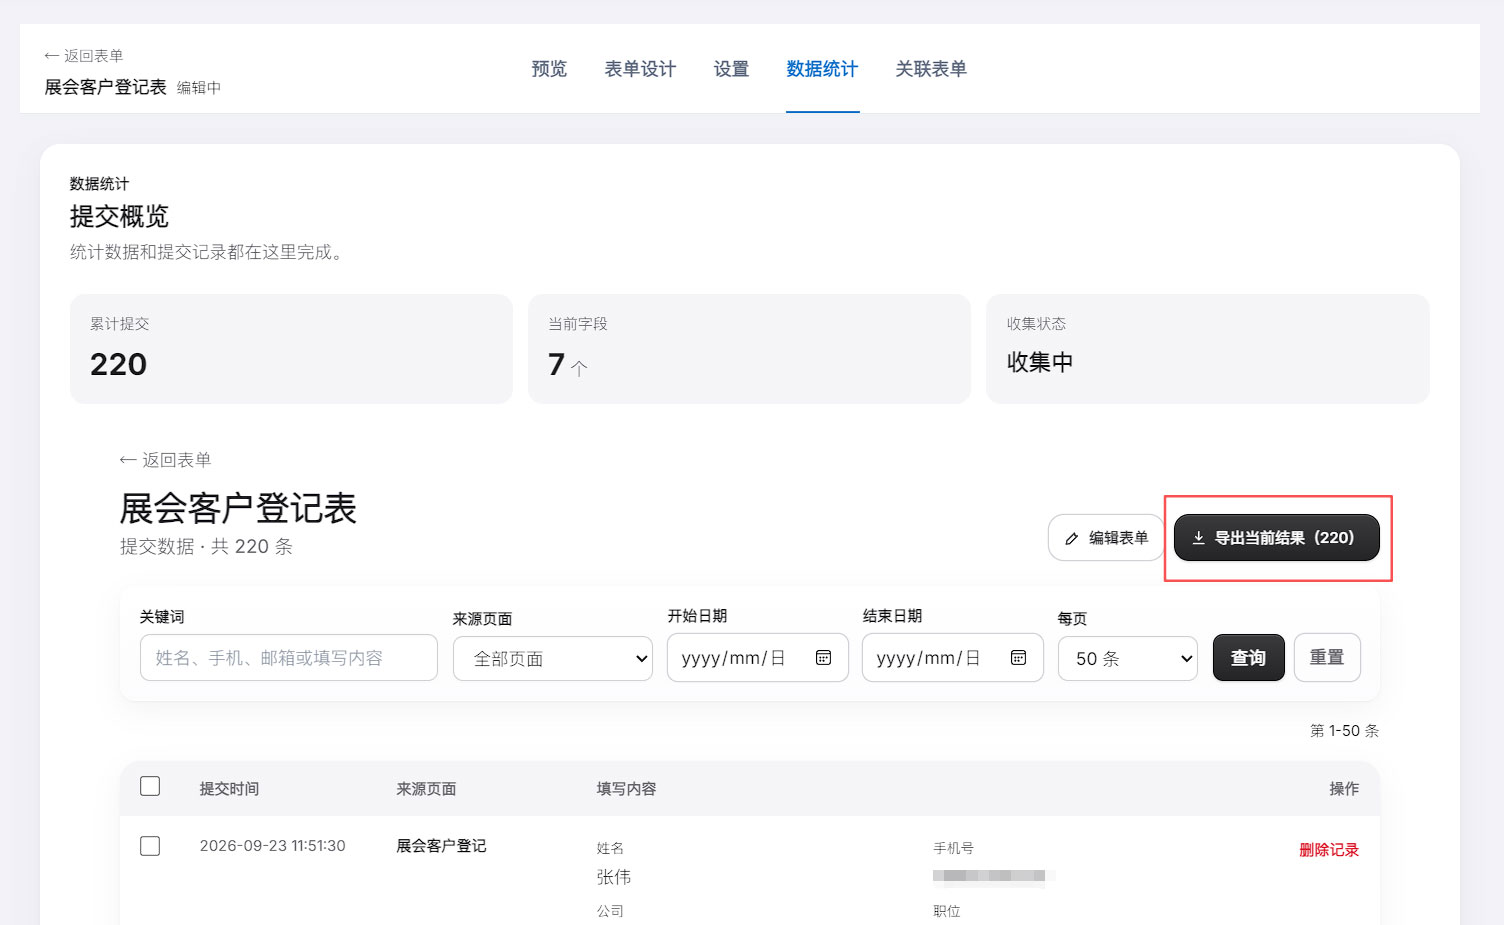Image resolution: width=1504 pixels, height=925 pixels.
Task: Tick the checkbox for the 2026-09-23 11:51:30 row
Action: pyautogui.click(x=150, y=846)
